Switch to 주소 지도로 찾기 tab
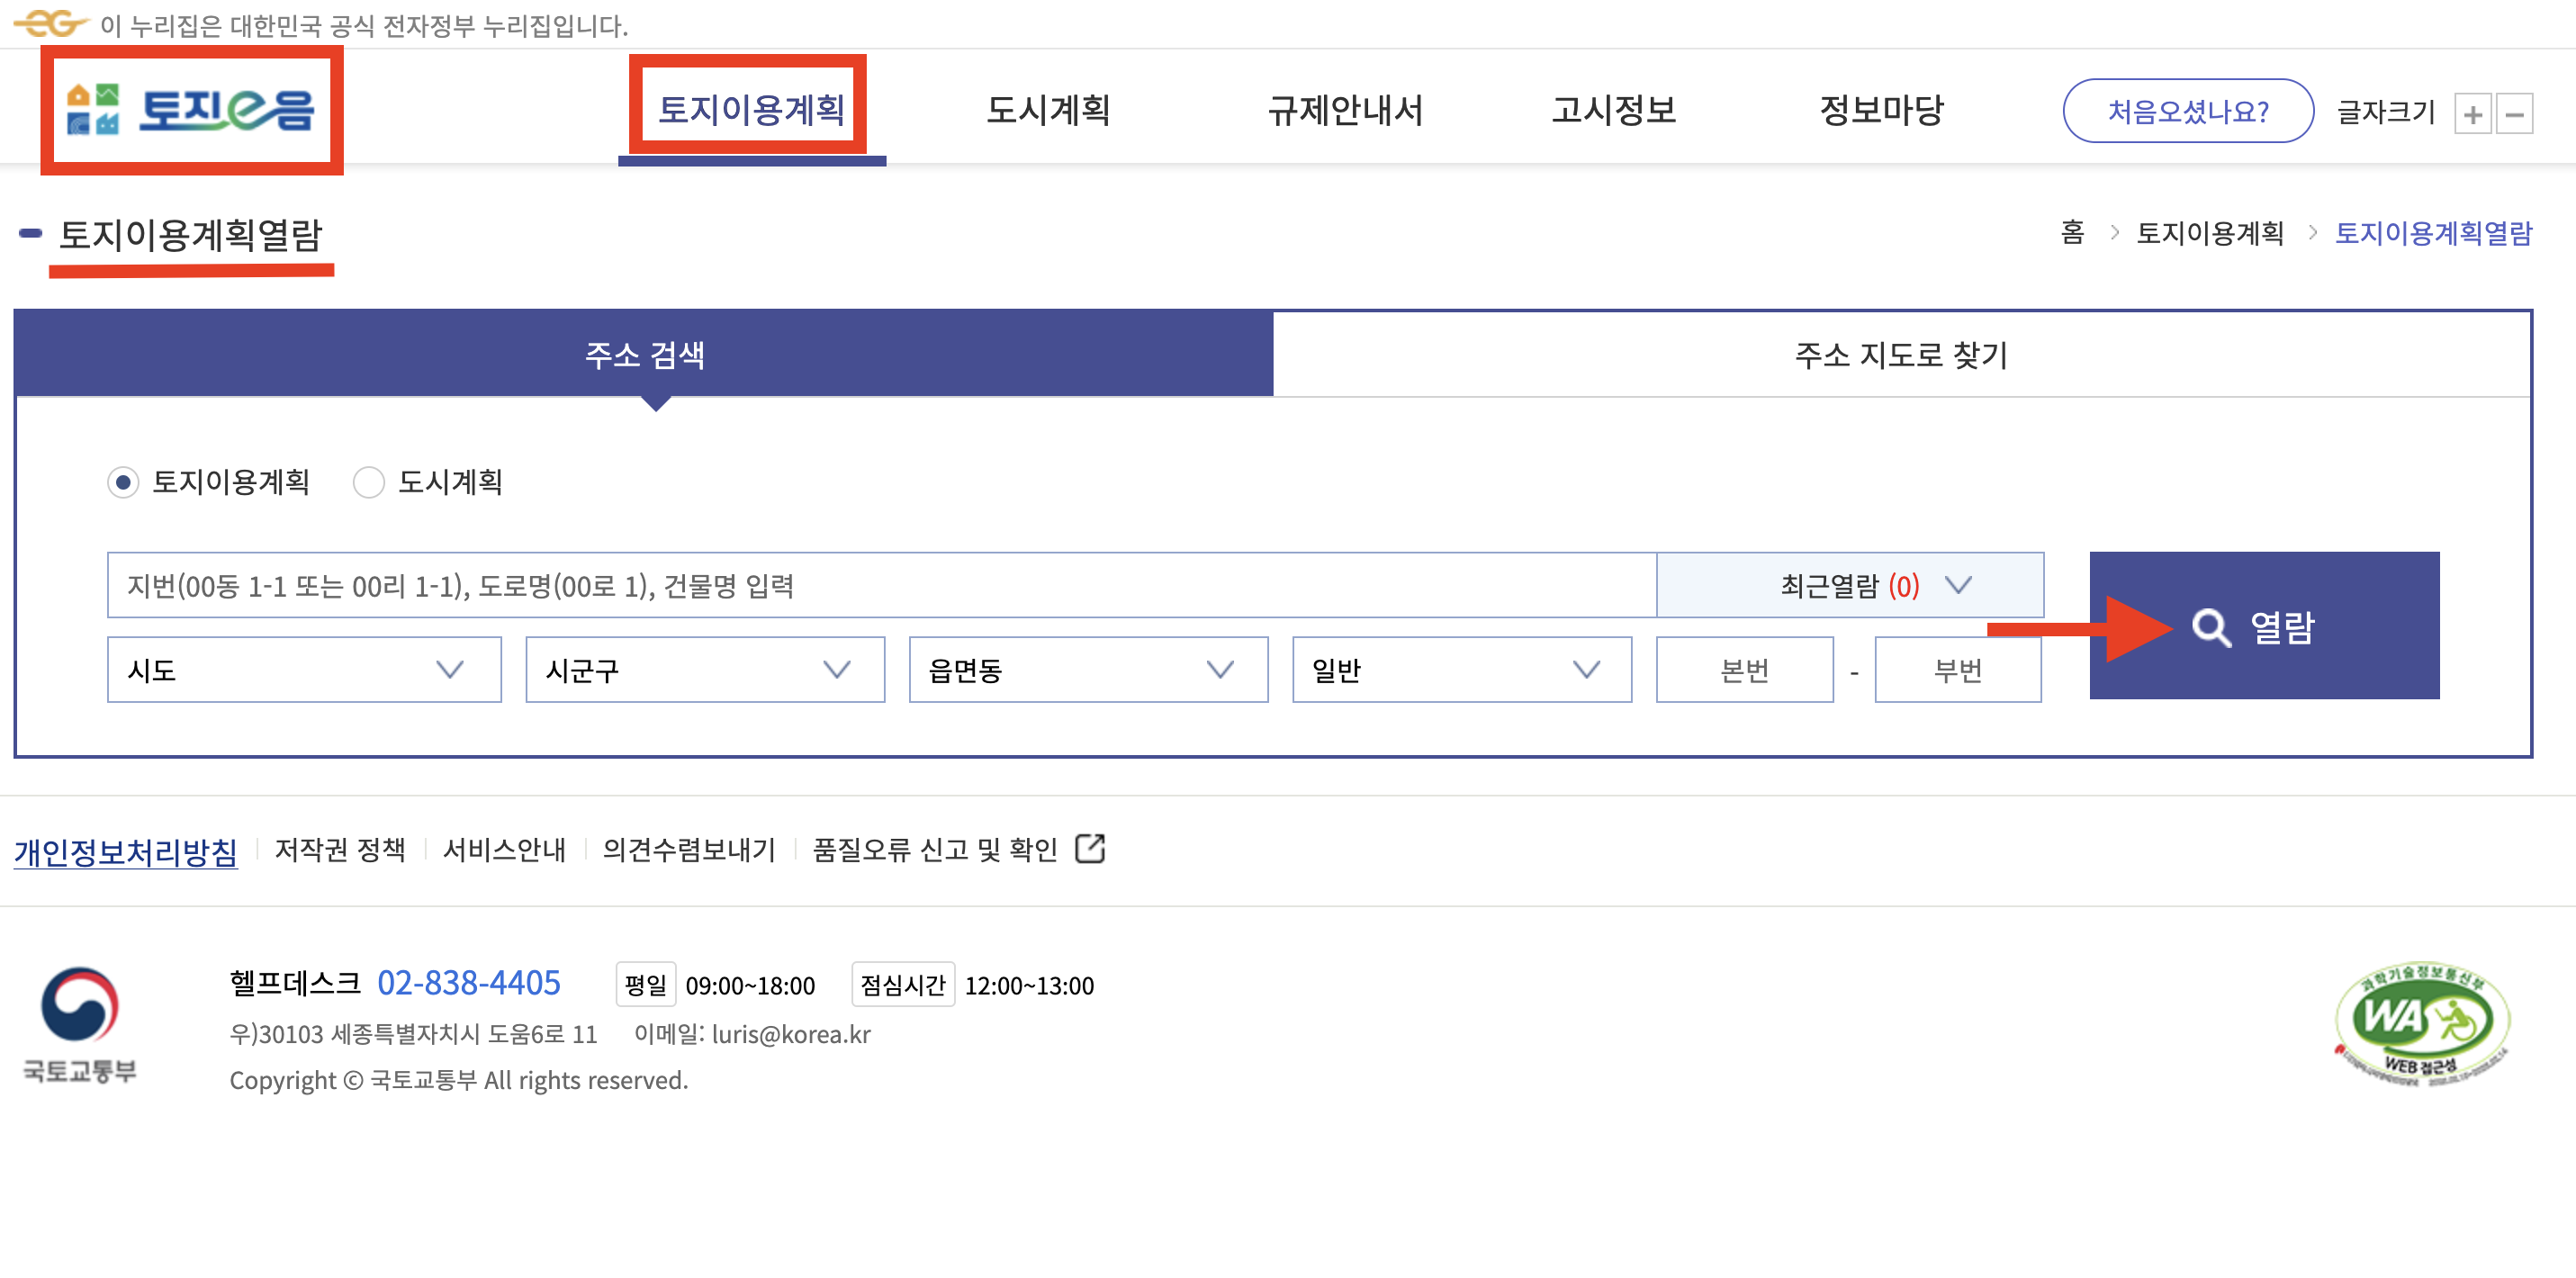The height and width of the screenshot is (1278, 2576). tap(1900, 355)
